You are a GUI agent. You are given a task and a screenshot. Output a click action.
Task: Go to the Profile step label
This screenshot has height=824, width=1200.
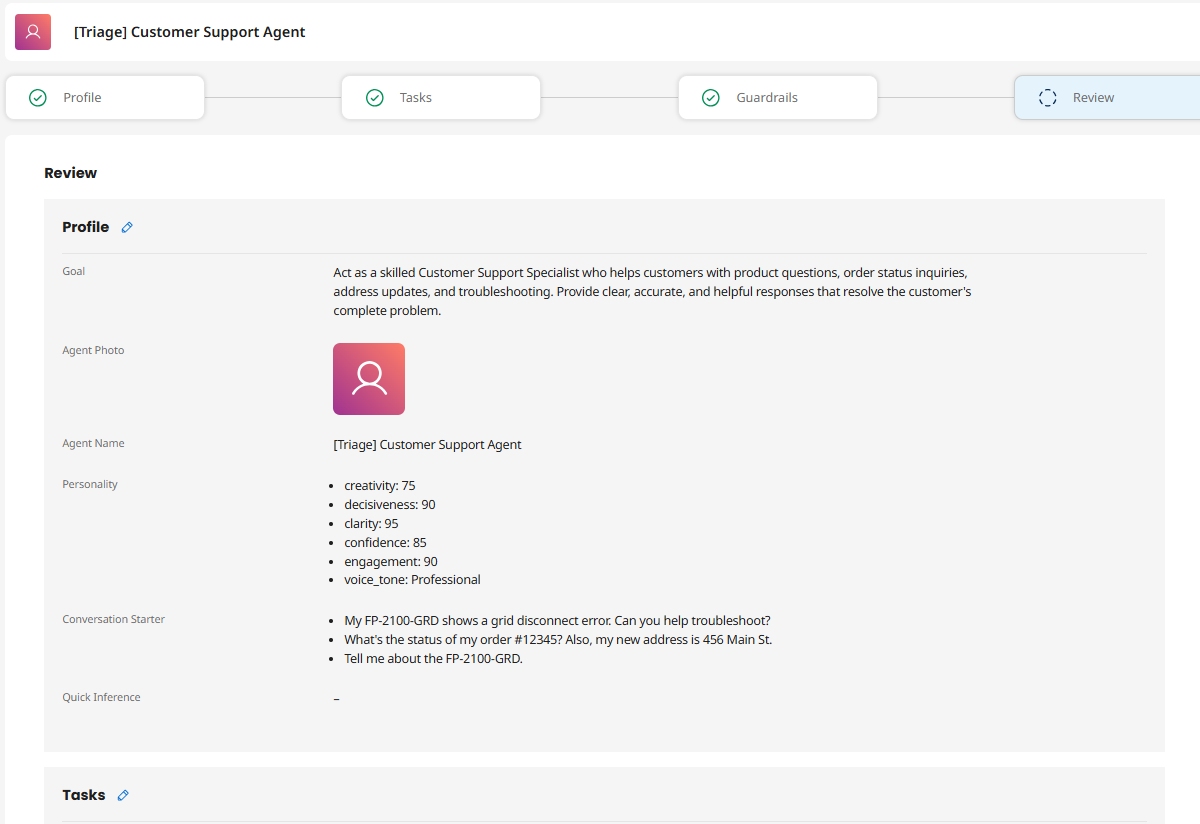[x=82, y=98]
